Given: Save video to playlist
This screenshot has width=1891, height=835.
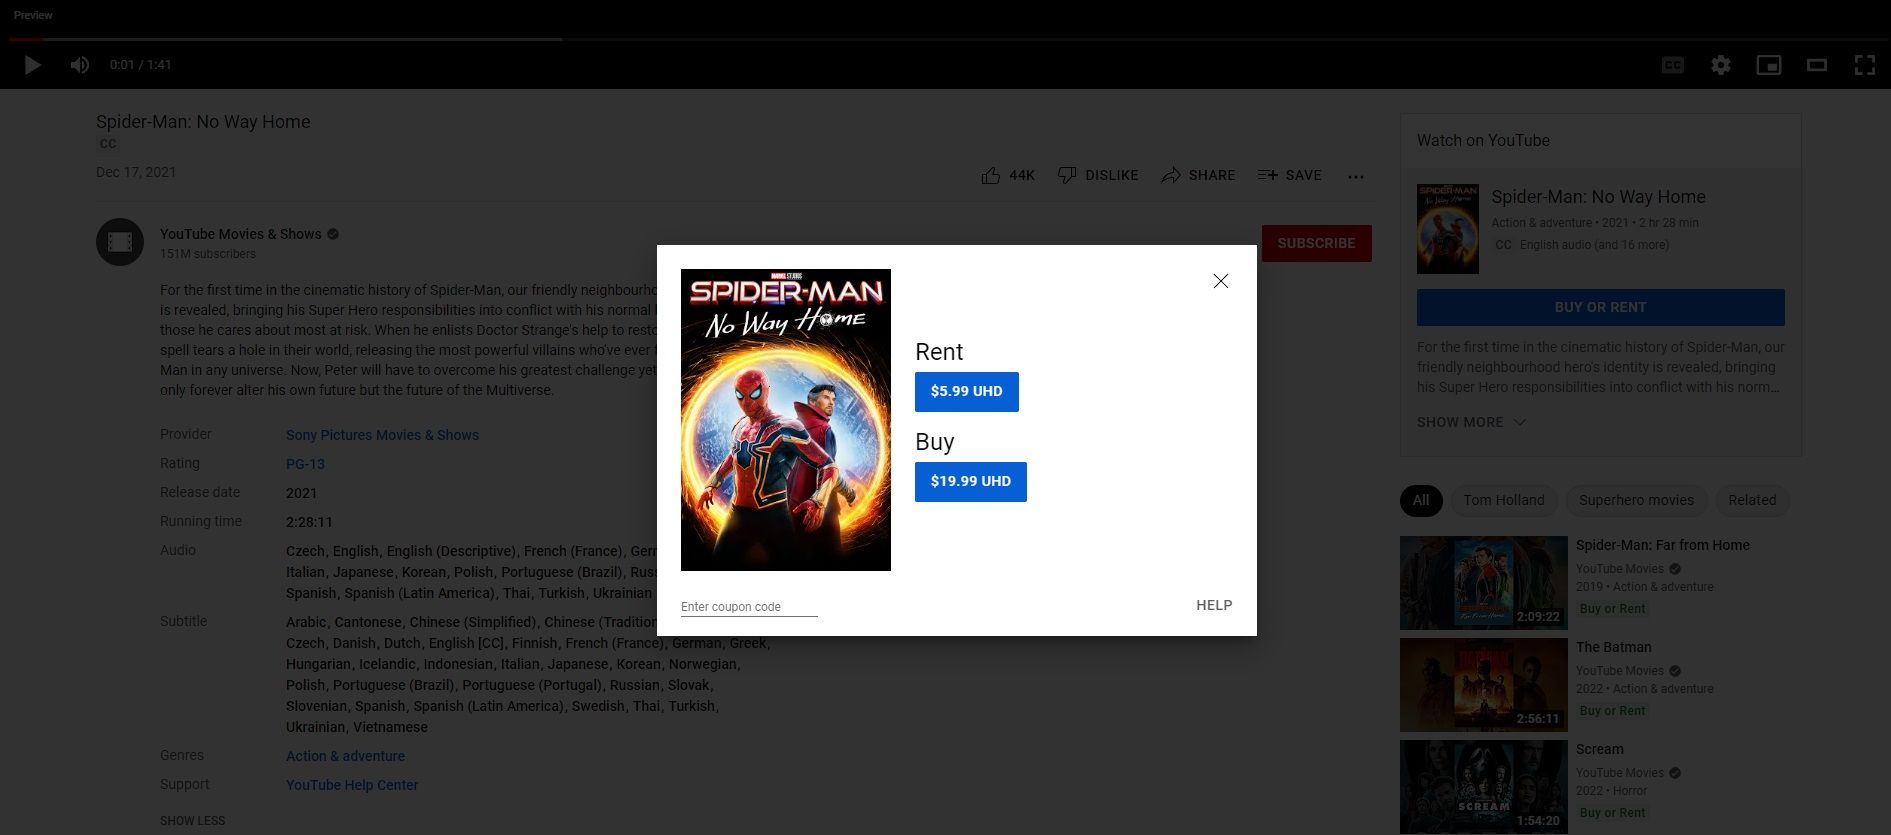Looking at the screenshot, I should point(1290,175).
